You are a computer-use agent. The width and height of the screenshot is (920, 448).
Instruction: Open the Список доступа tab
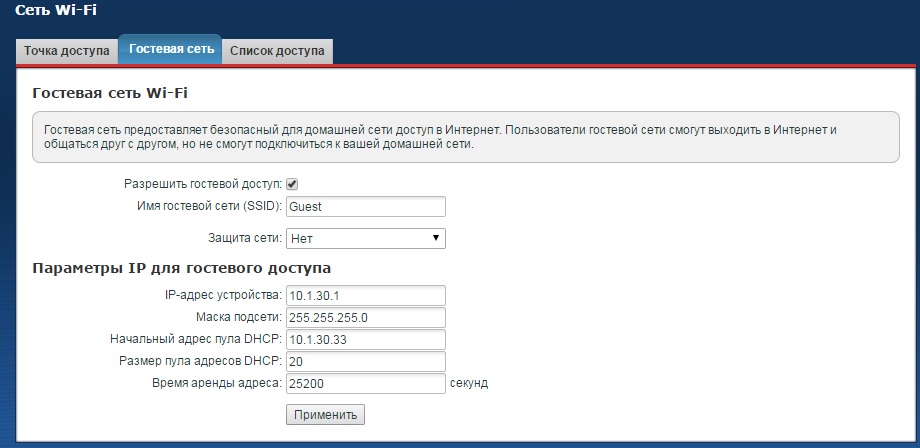tap(277, 50)
